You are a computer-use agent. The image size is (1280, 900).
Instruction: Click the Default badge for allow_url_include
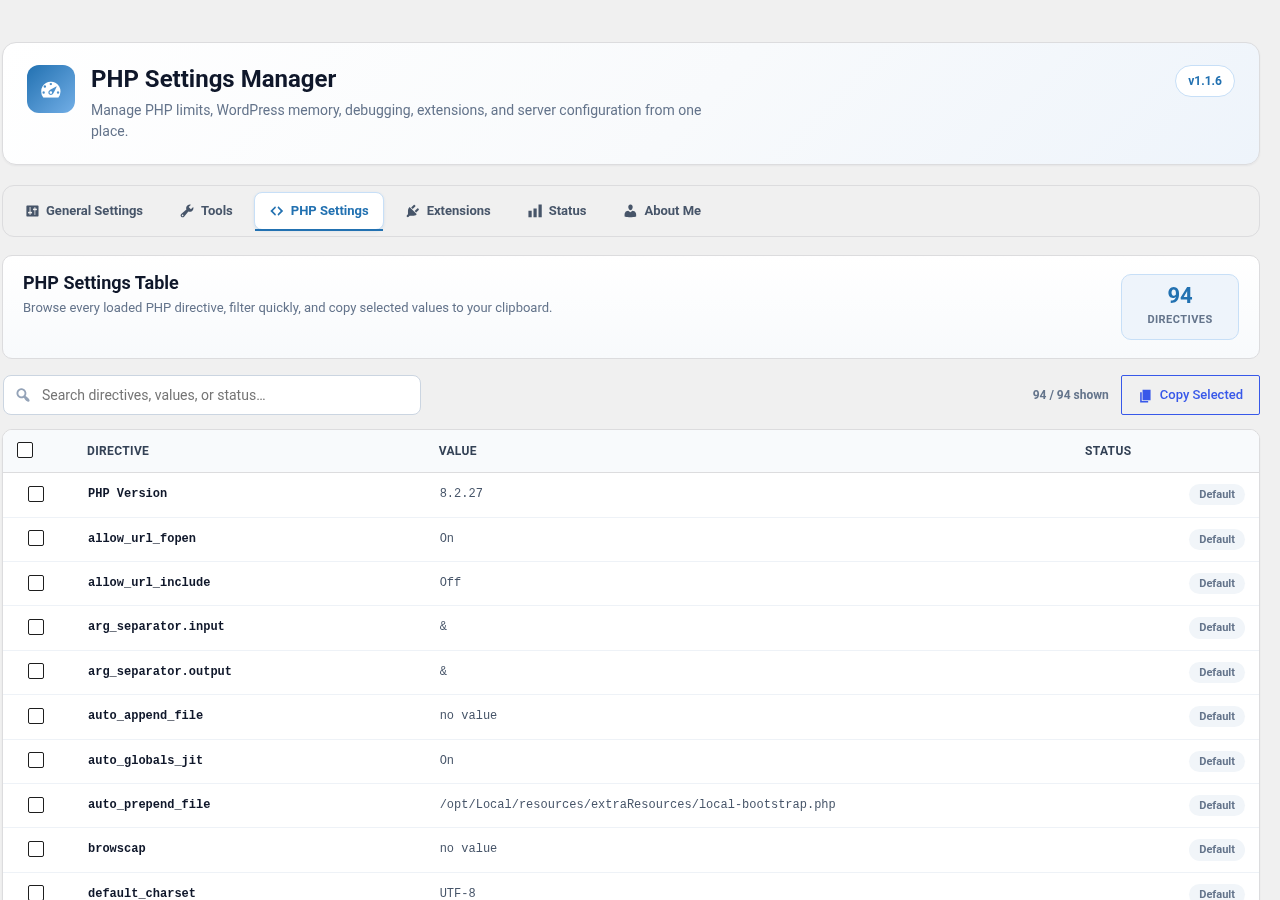pyautogui.click(x=1217, y=583)
